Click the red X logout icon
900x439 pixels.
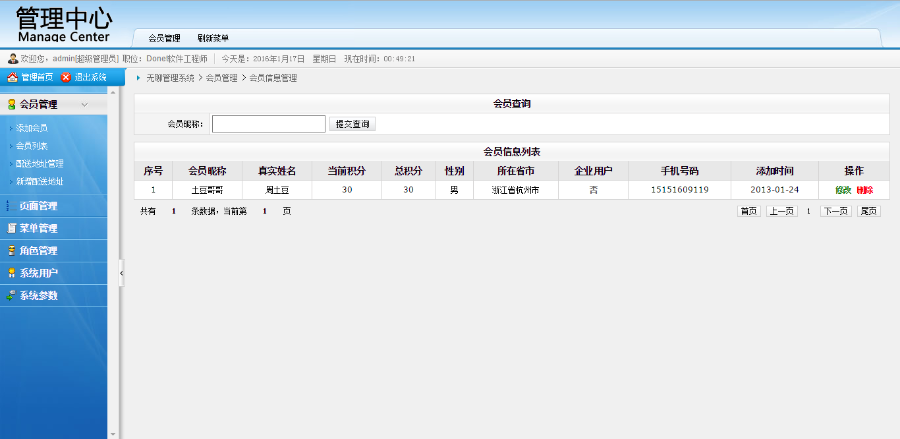point(66,77)
